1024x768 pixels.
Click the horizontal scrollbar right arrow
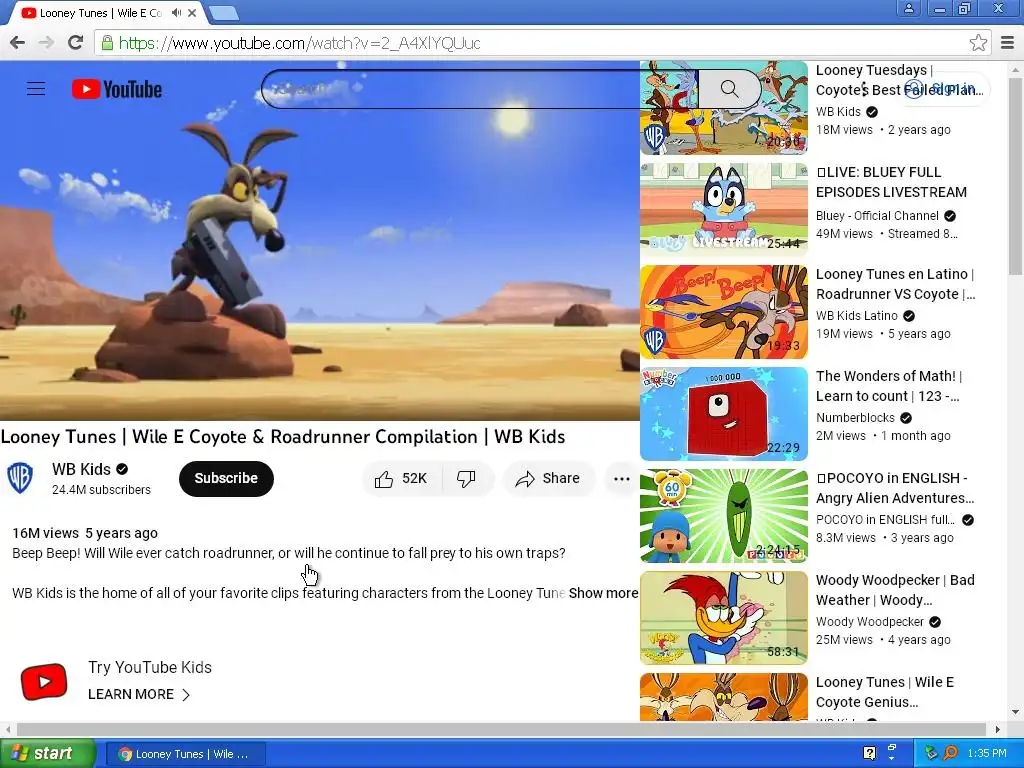(997, 729)
